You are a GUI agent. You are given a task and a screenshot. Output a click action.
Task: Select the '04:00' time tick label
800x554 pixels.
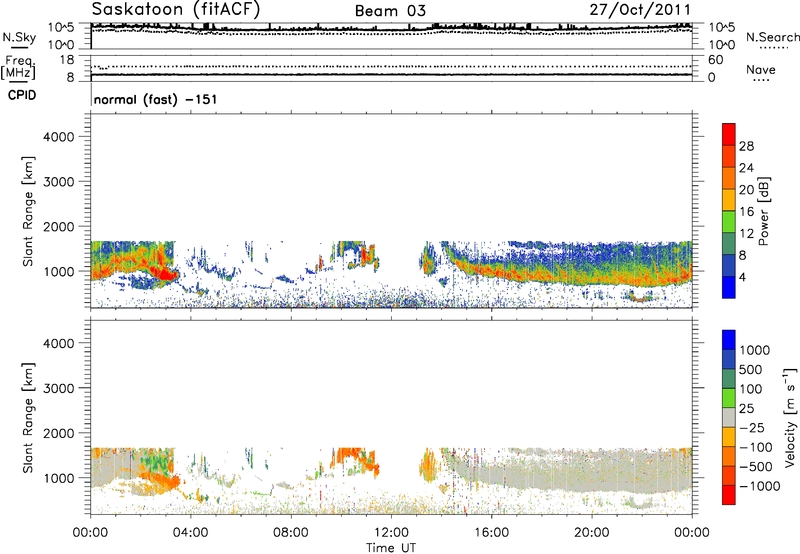click(190, 533)
